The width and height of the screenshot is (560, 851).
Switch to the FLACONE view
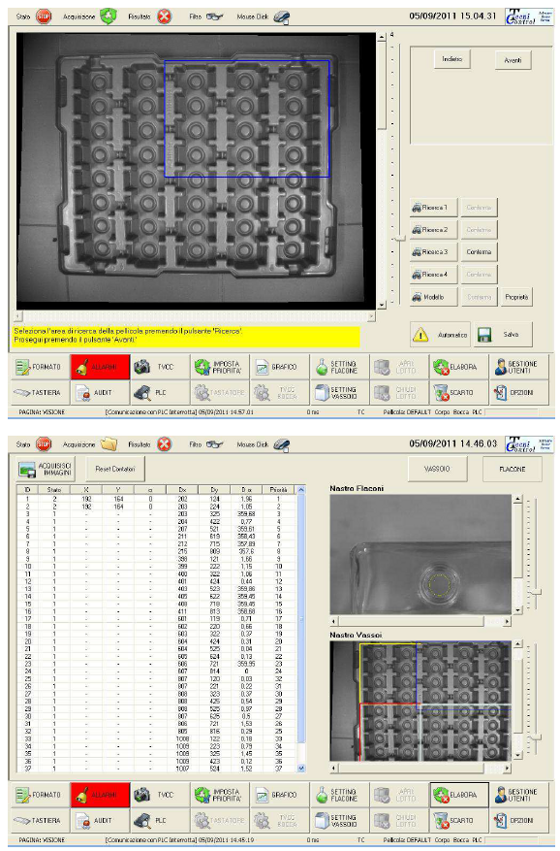[512, 469]
